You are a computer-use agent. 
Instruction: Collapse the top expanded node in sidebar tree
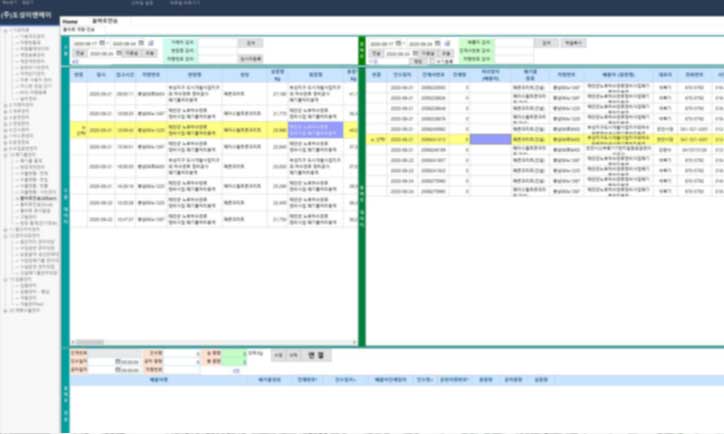pyautogui.click(x=6, y=31)
